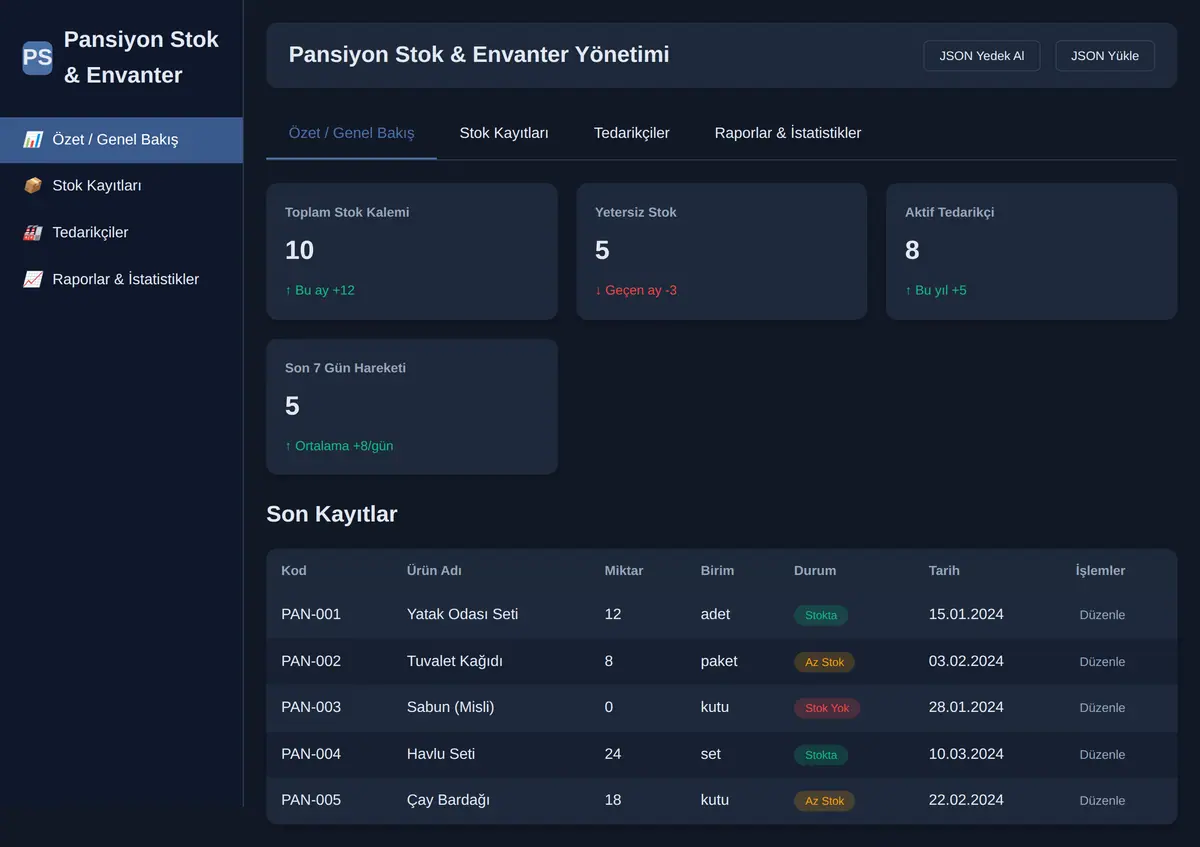Click the Tuvalet Kağıdı product name
1200x847 pixels.
(x=455, y=661)
